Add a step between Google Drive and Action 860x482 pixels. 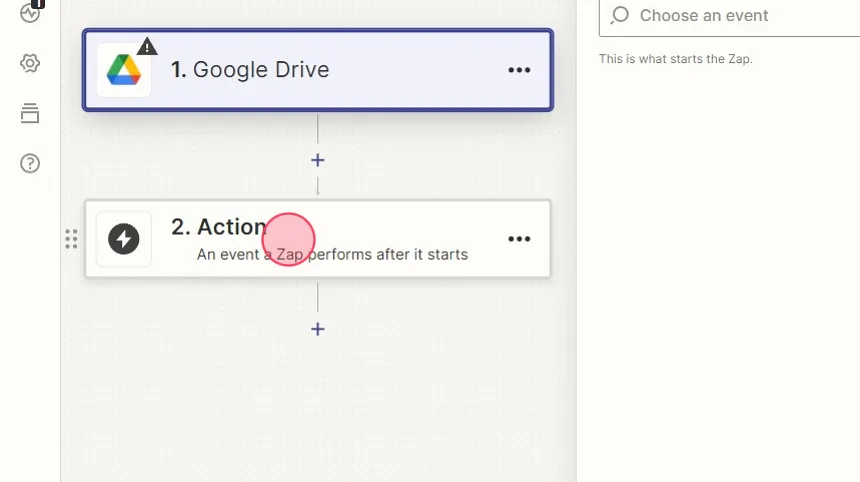coord(318,160)
